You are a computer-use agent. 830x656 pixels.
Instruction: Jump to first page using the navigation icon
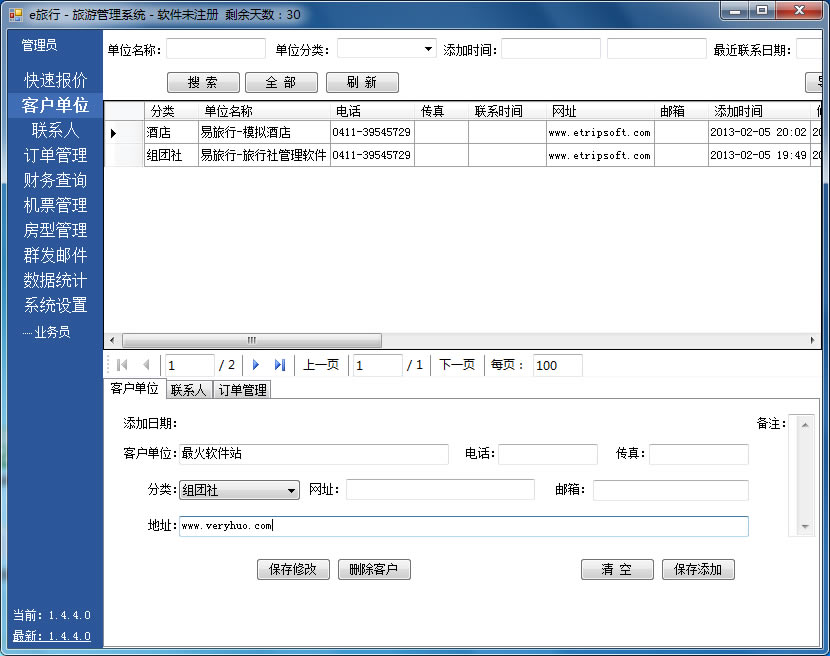pos(122,365)
